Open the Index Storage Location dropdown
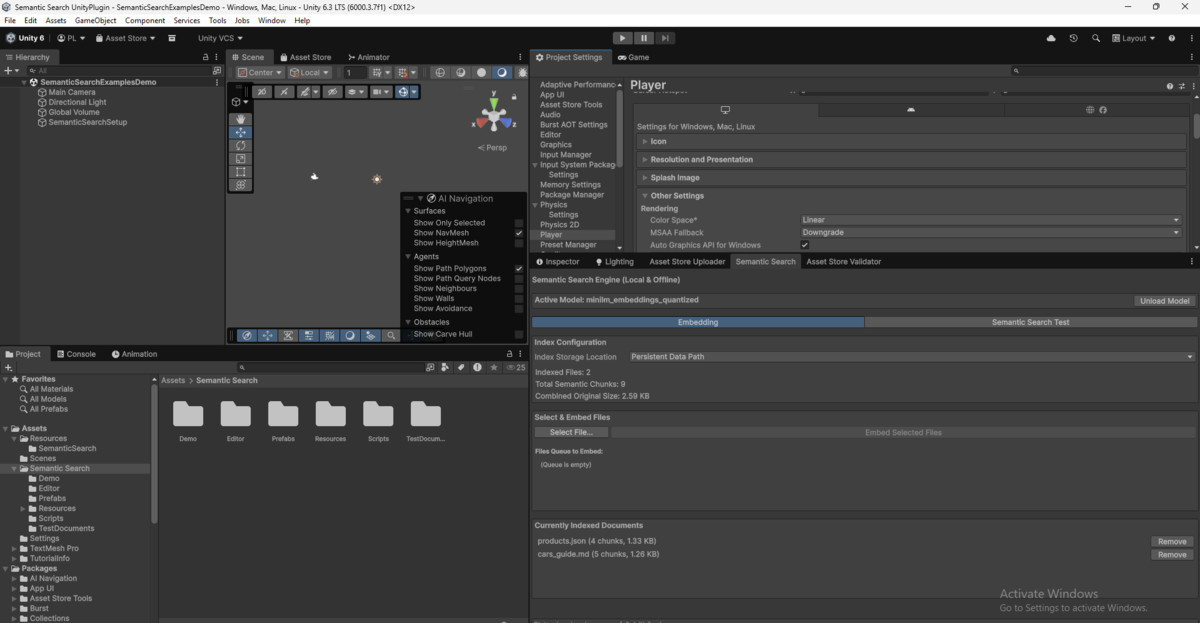This screenshot has height=623, width=1200. tap(912, 357)
